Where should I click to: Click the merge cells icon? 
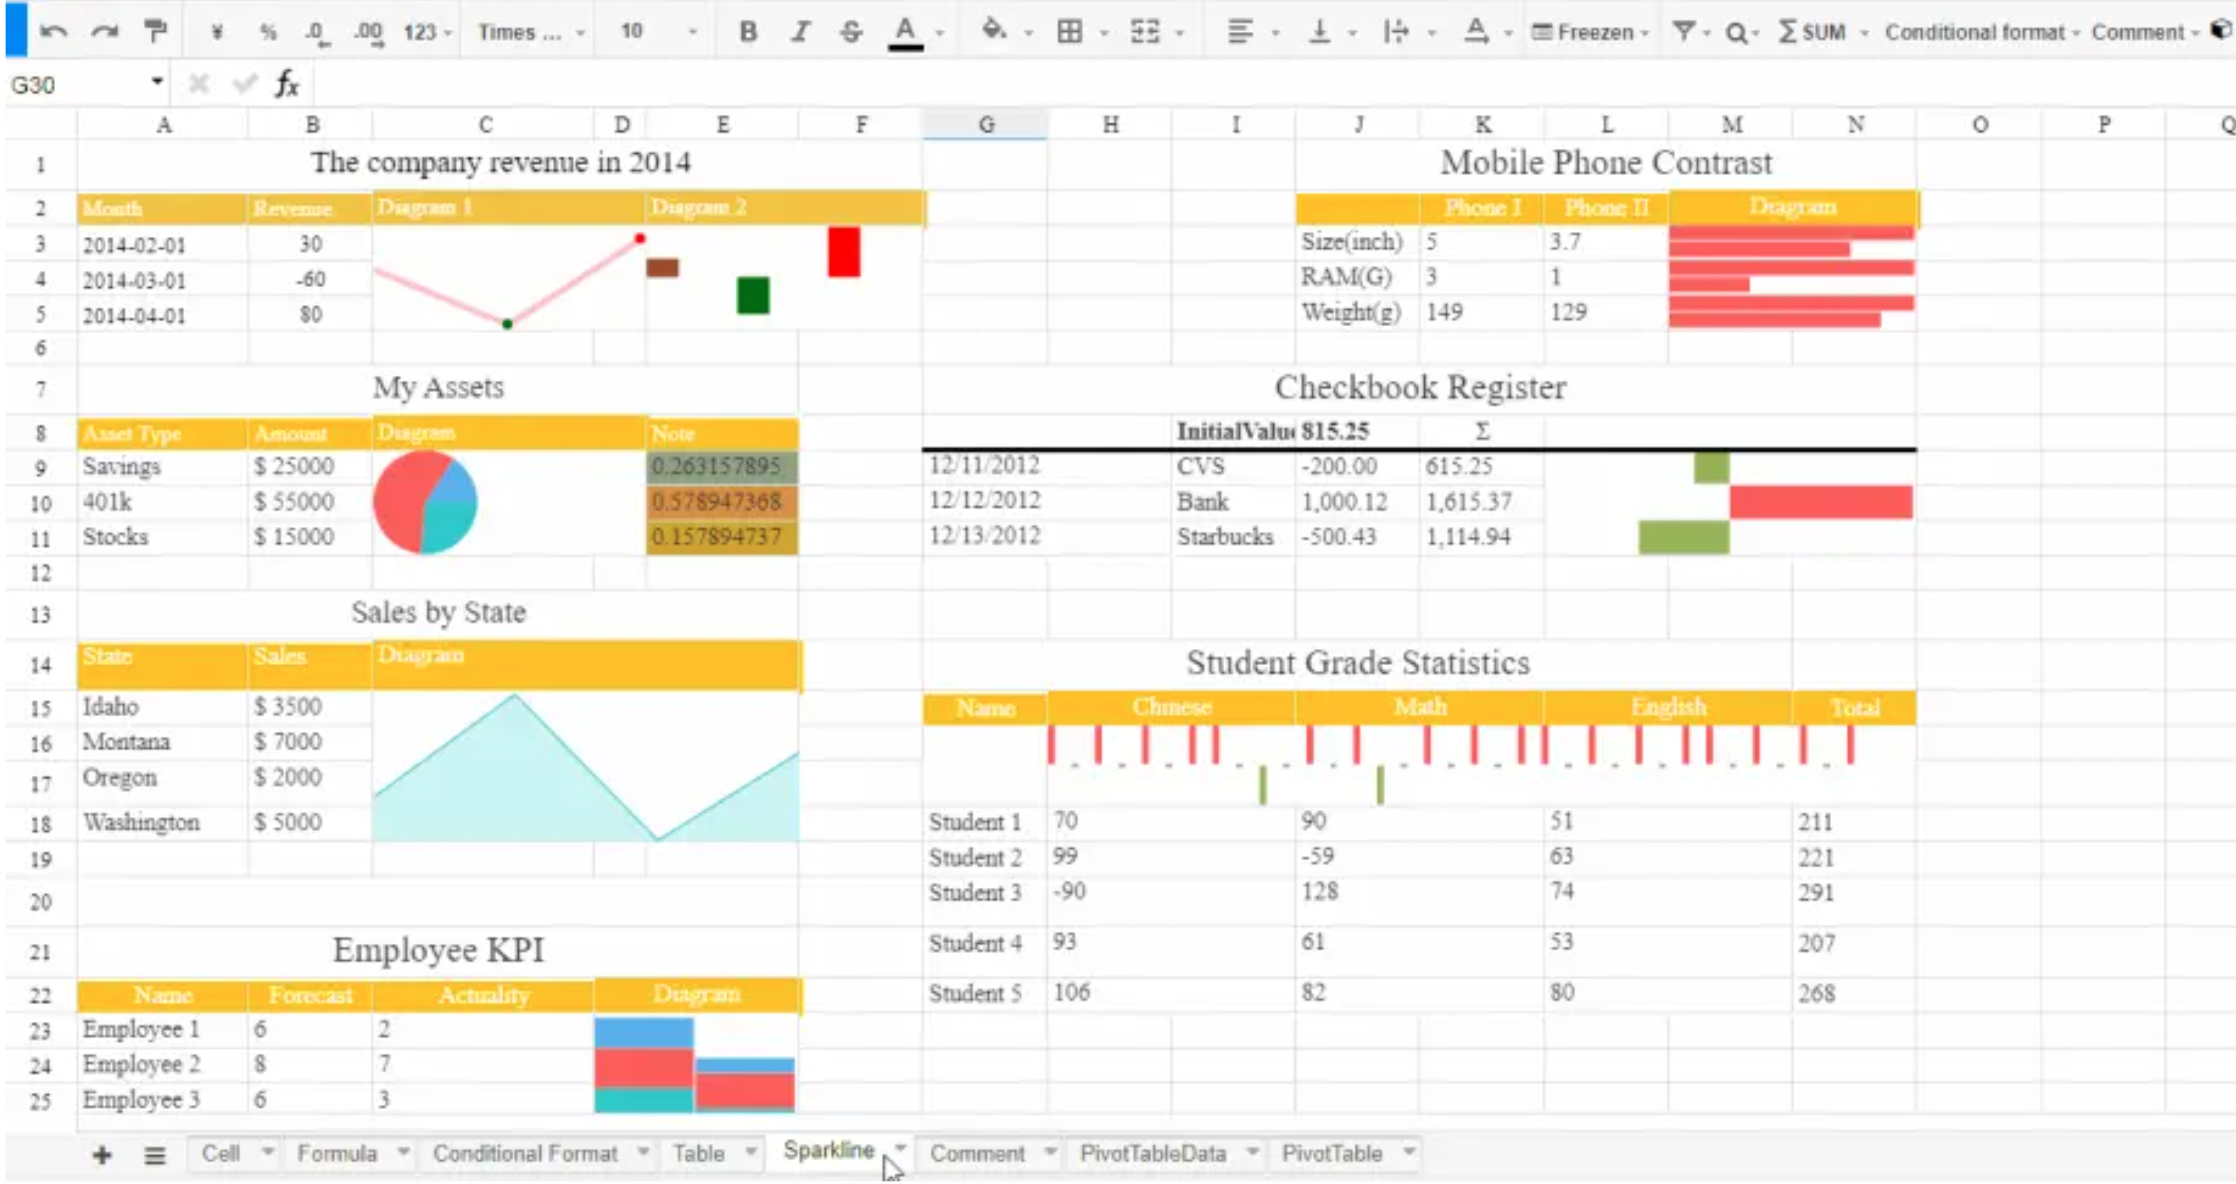pos(1145,32)
